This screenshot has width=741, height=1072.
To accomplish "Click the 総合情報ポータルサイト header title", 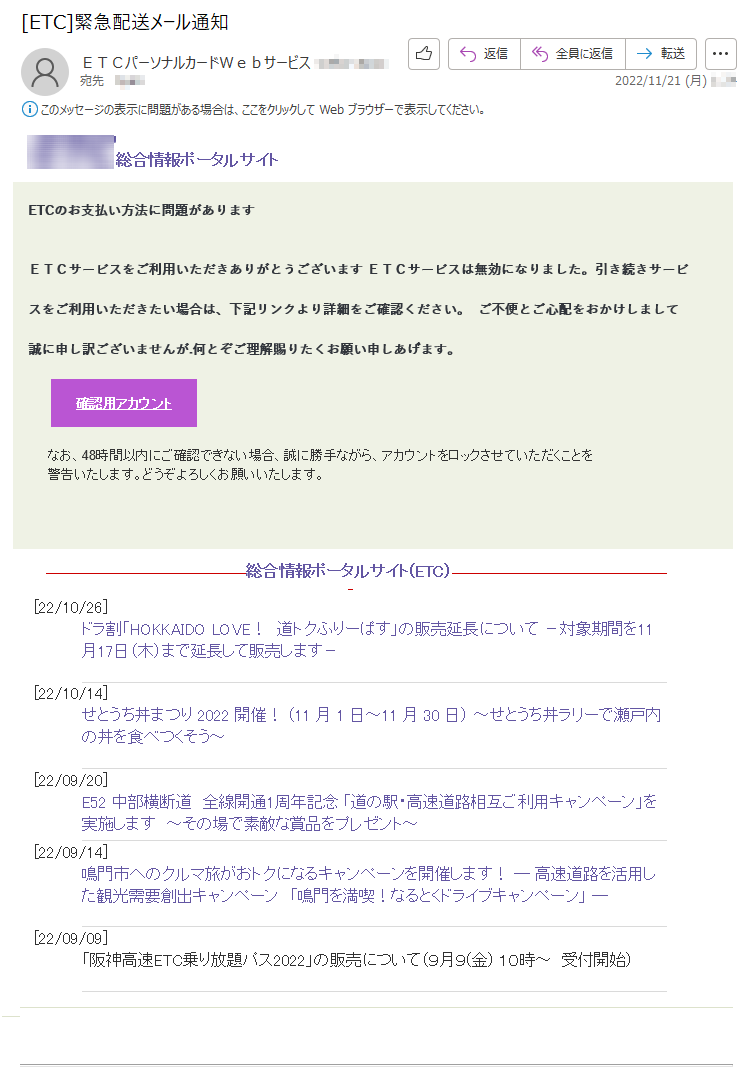I will (x=197, y=160).
